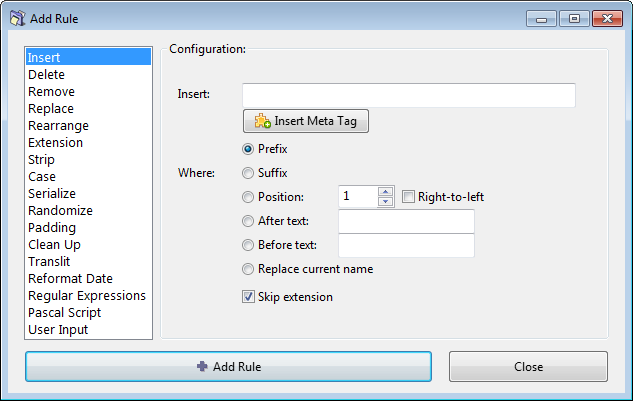Click the Add Rule button

click(228, 367)
